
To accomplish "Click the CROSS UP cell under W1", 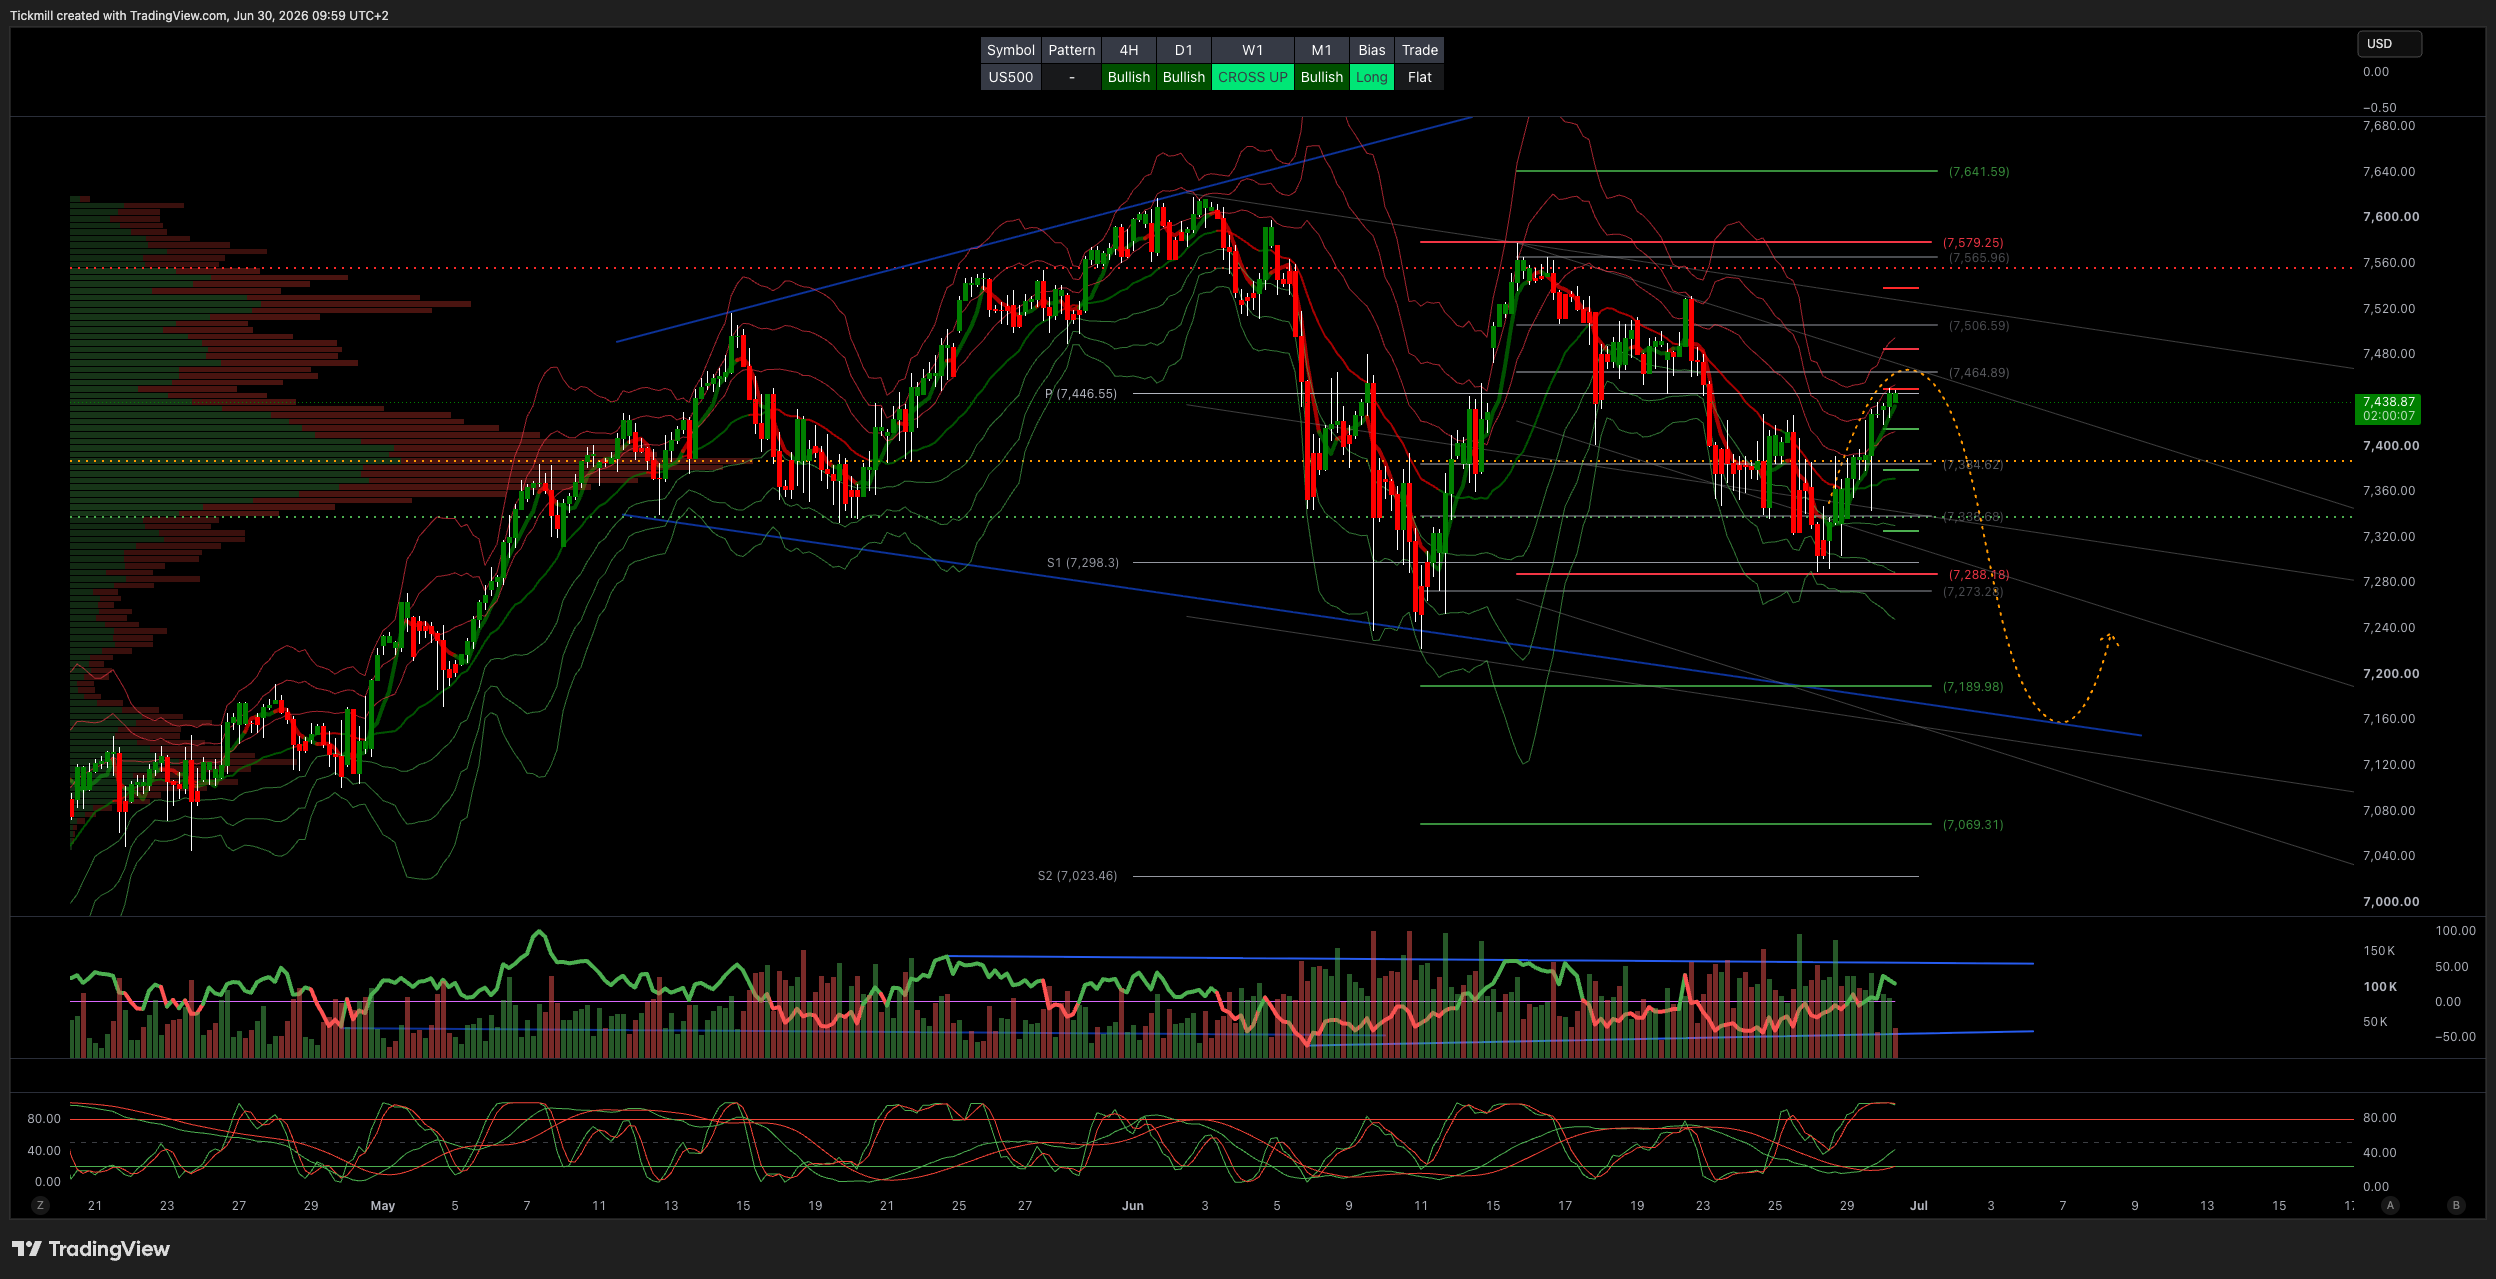I will (x=1253, y=77).
